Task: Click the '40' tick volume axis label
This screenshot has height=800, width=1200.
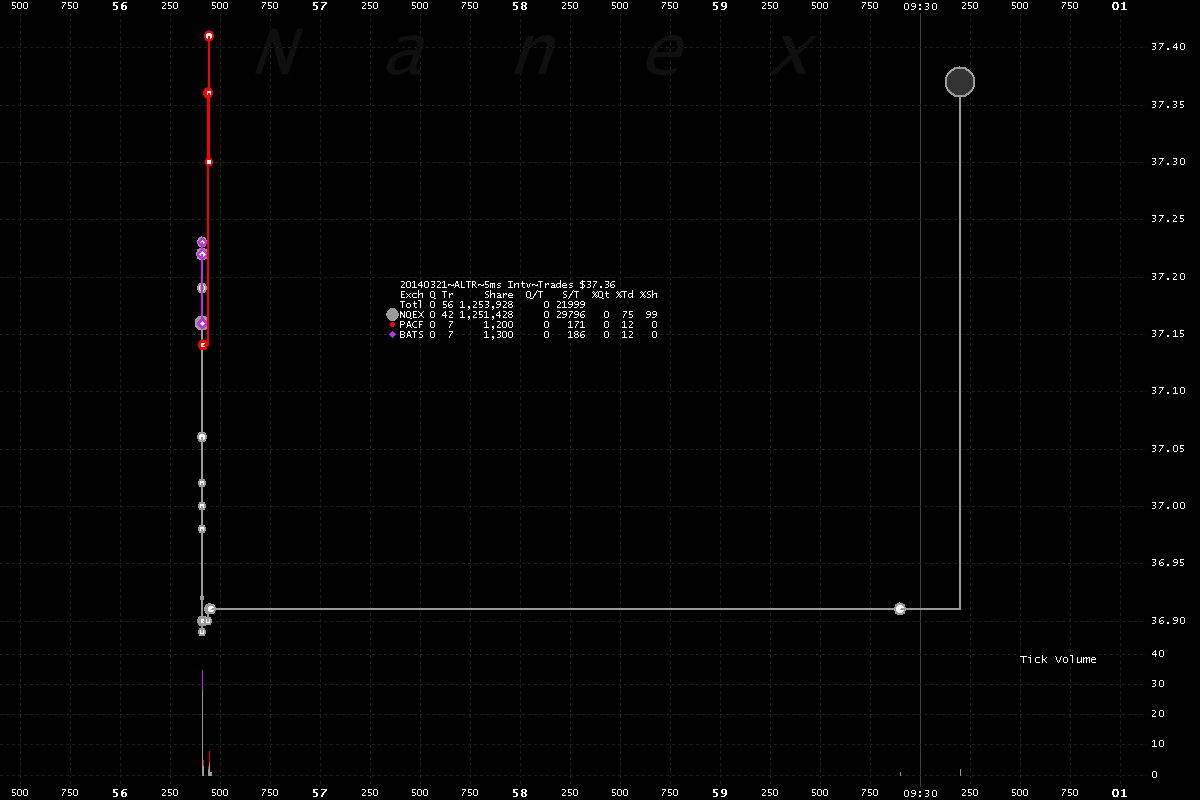Action: coord(1157,653)
